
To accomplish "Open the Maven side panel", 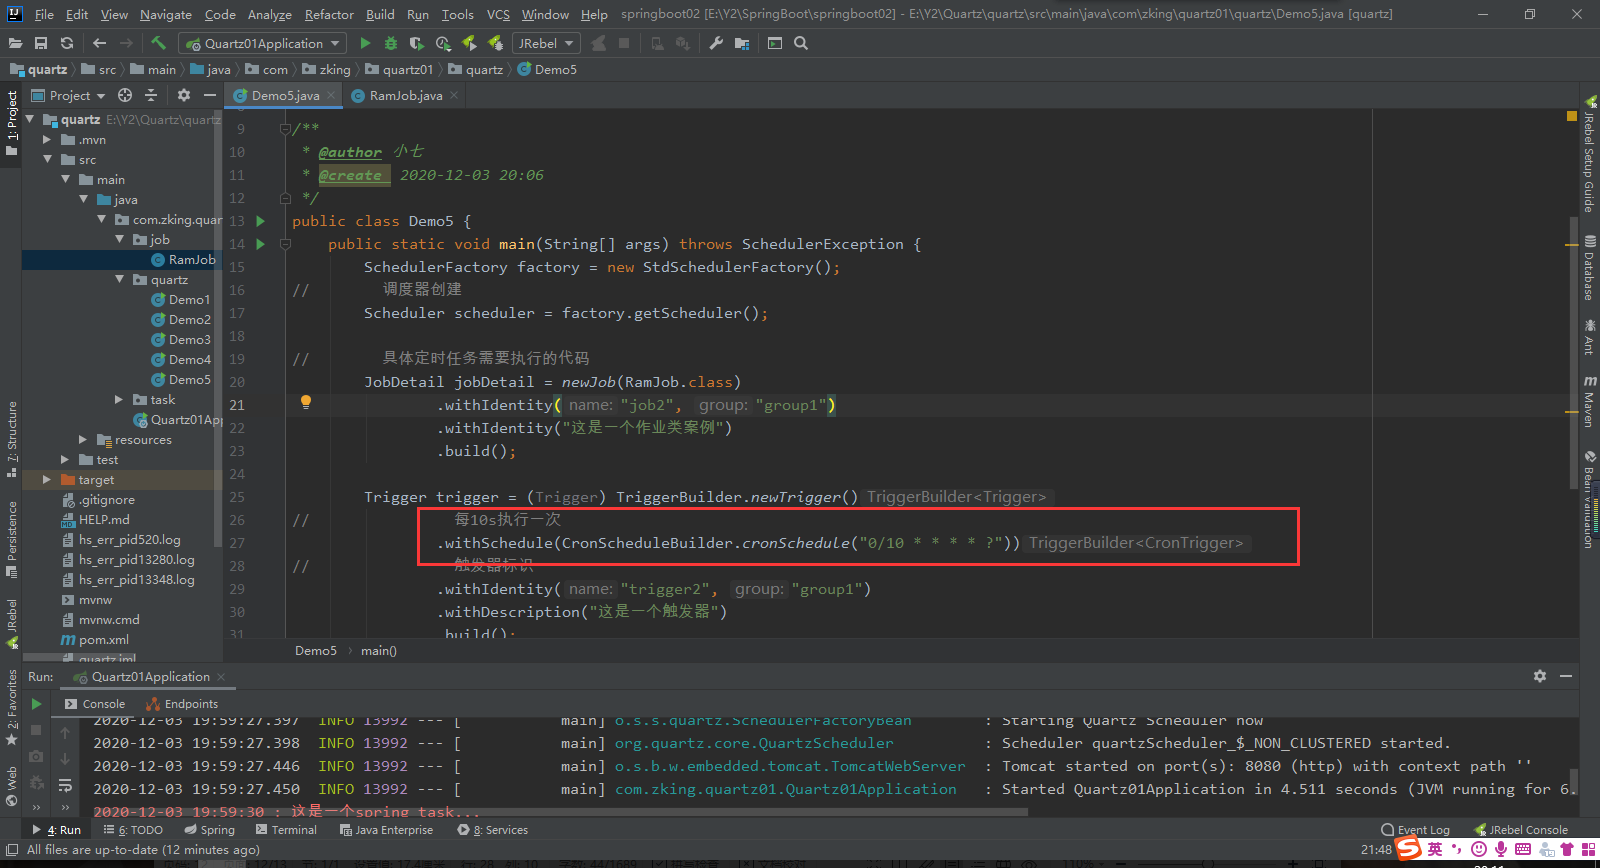I will [1590, 402].
